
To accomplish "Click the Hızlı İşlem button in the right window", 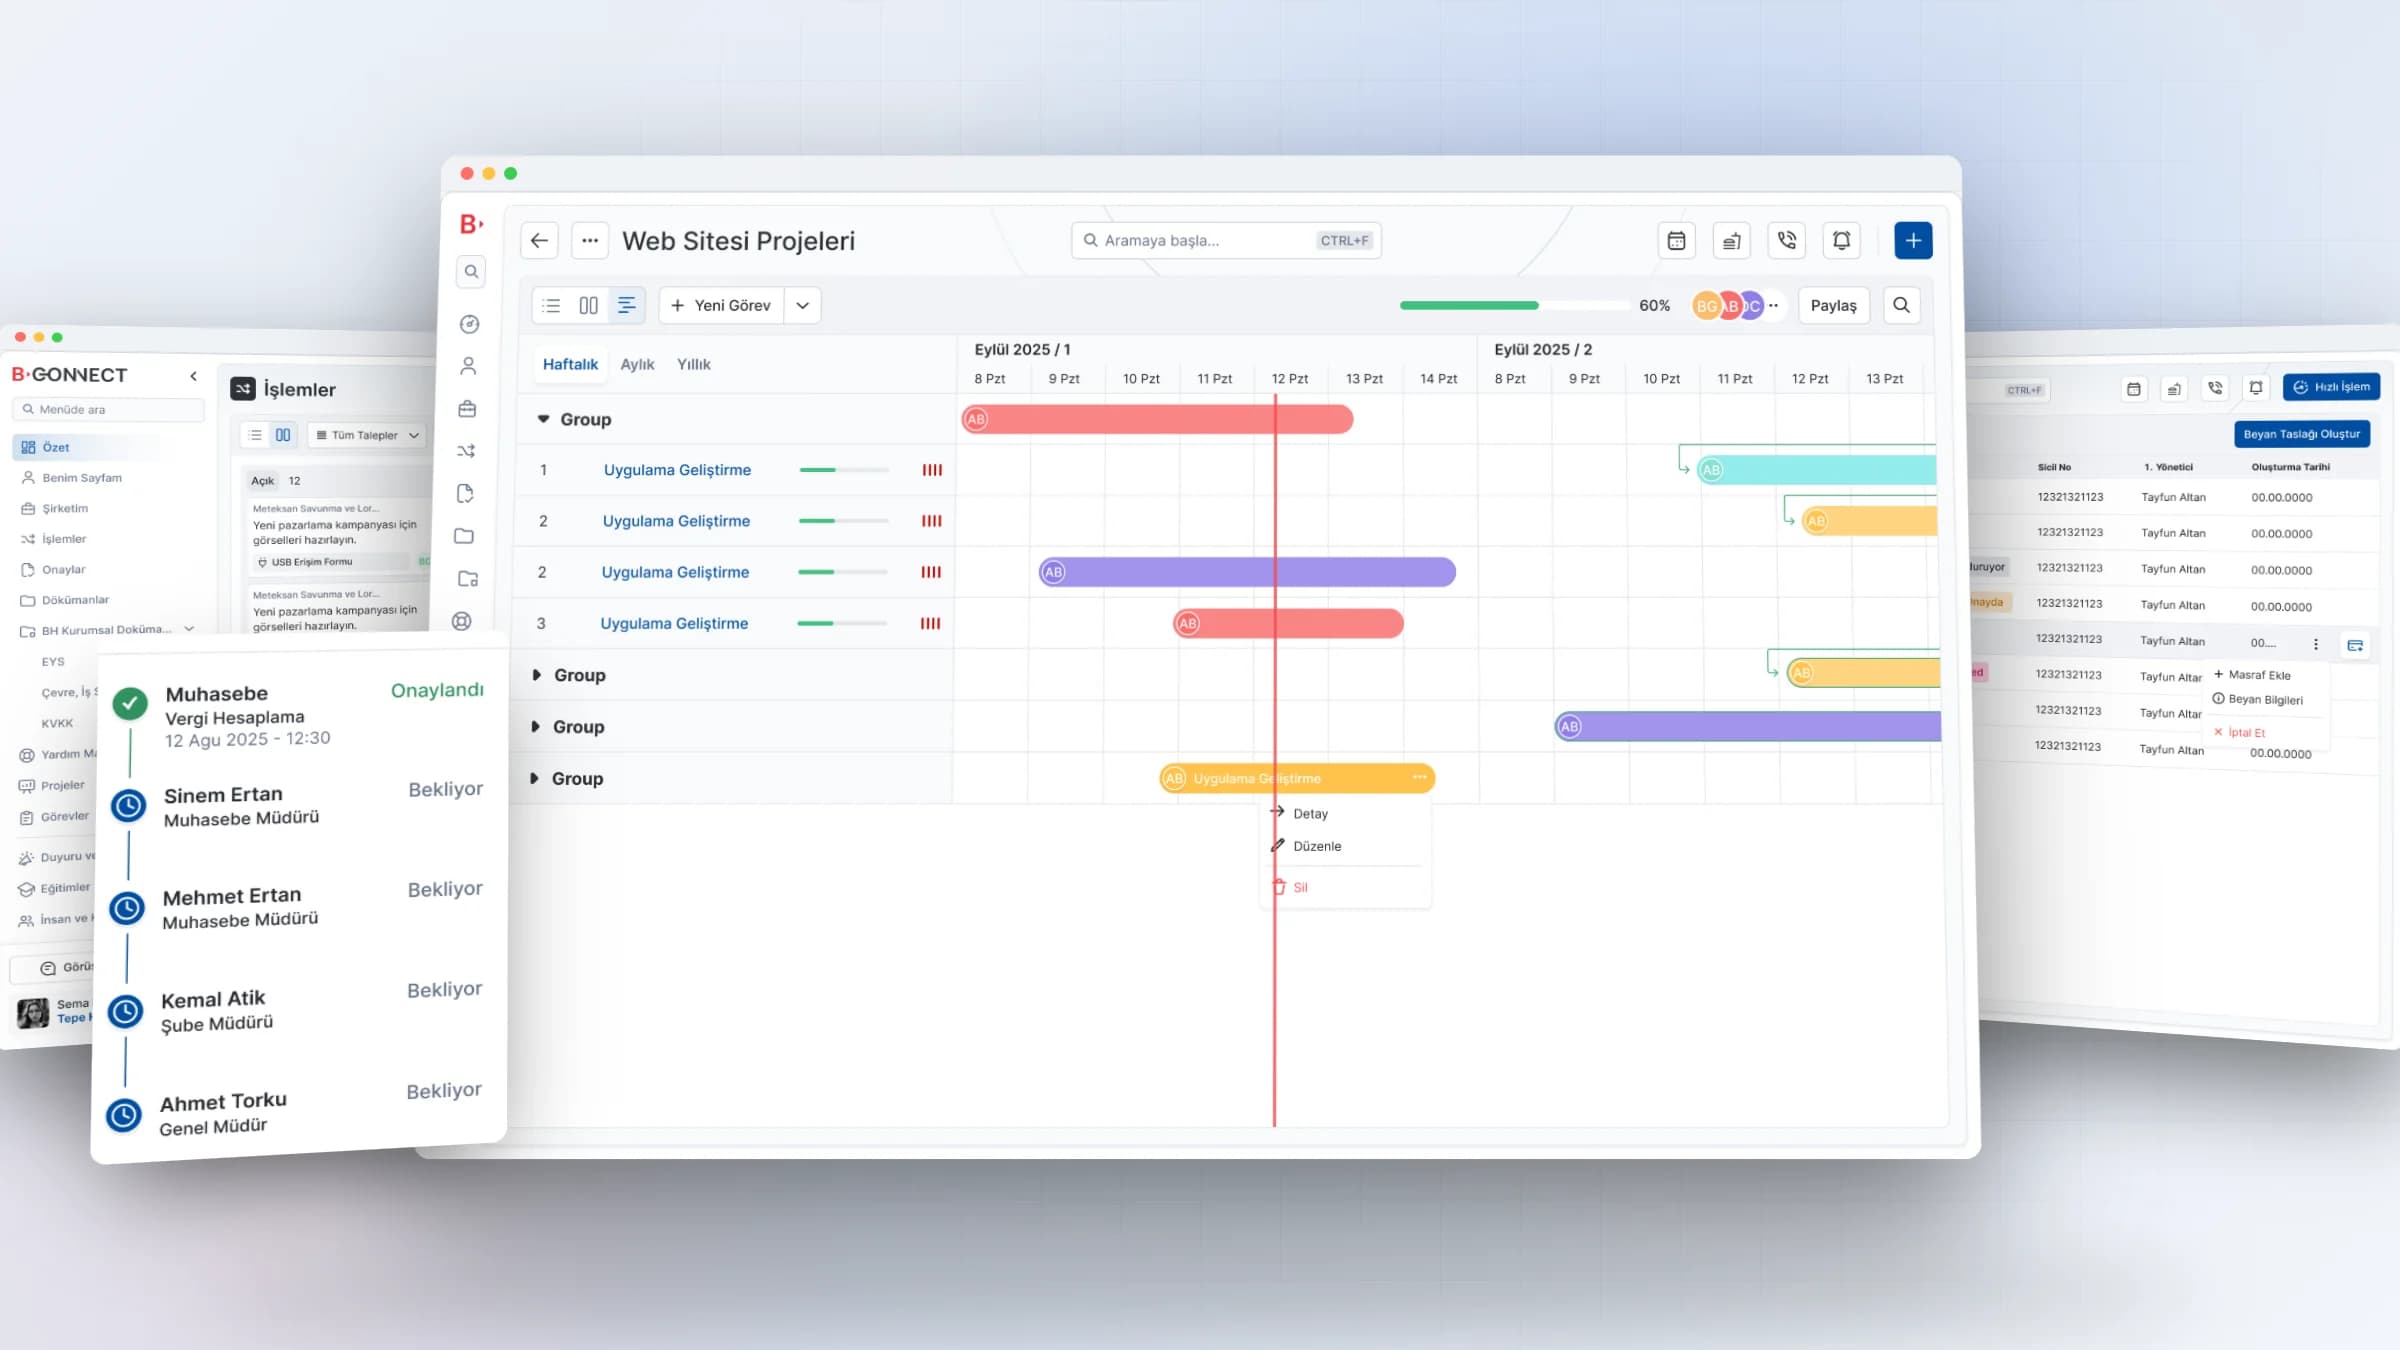I will (2331, 387).
